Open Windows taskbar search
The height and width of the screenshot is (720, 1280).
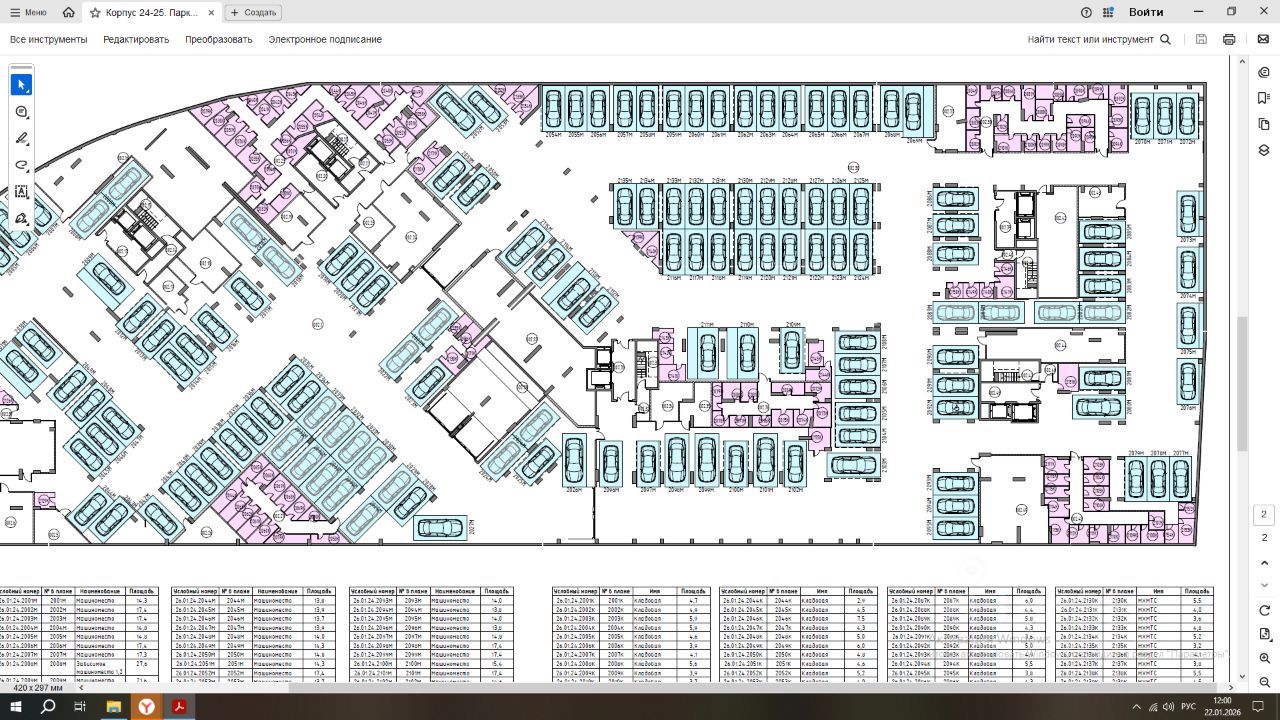(48, 707)
